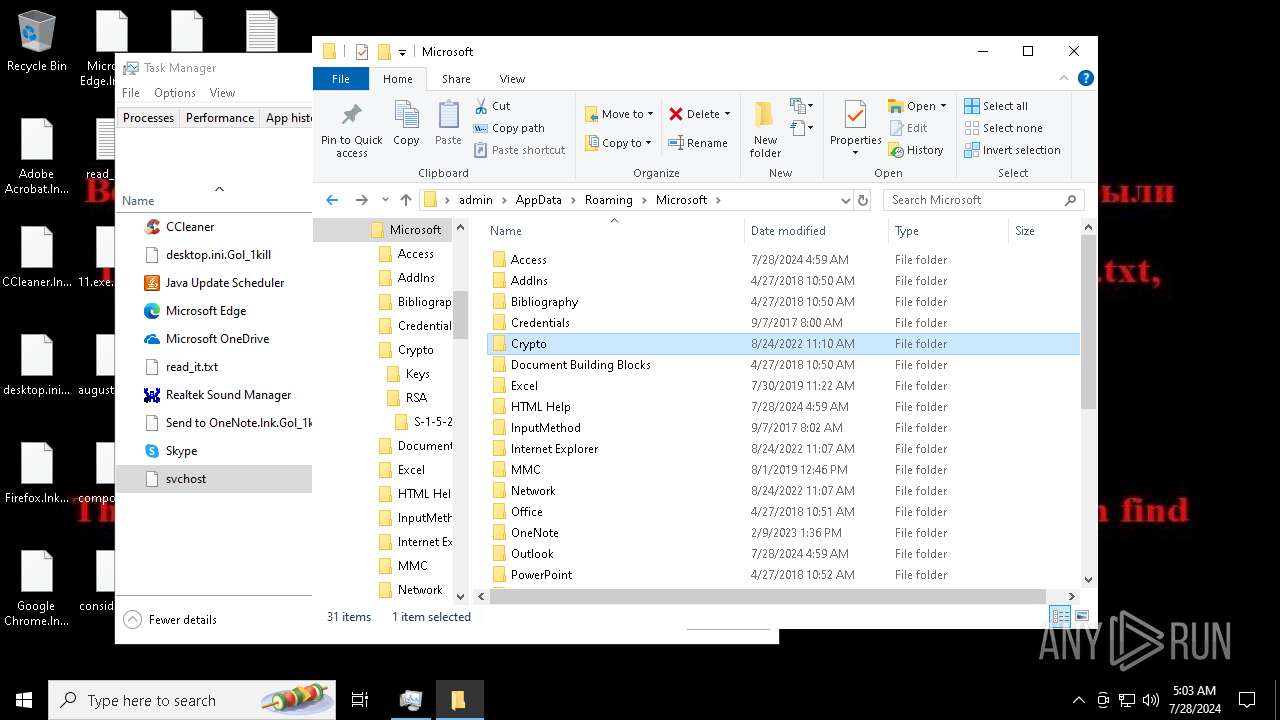Click Invert selection in ribbon
The image size is (1280, 720).
(1012, 150)
